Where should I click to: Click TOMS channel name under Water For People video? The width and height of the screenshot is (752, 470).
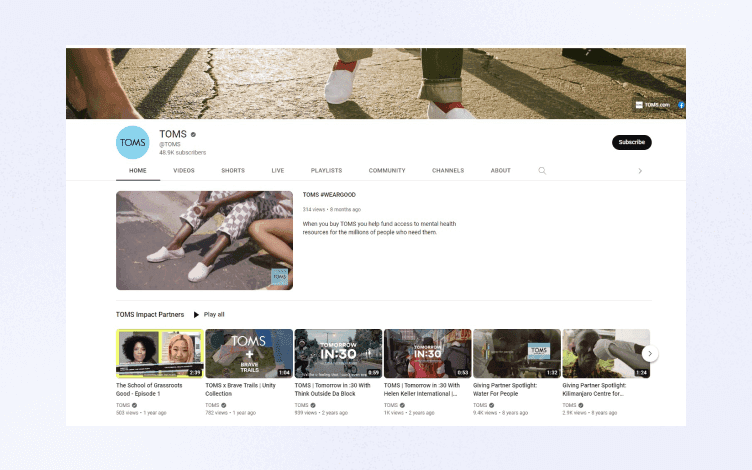pos(480,405)
